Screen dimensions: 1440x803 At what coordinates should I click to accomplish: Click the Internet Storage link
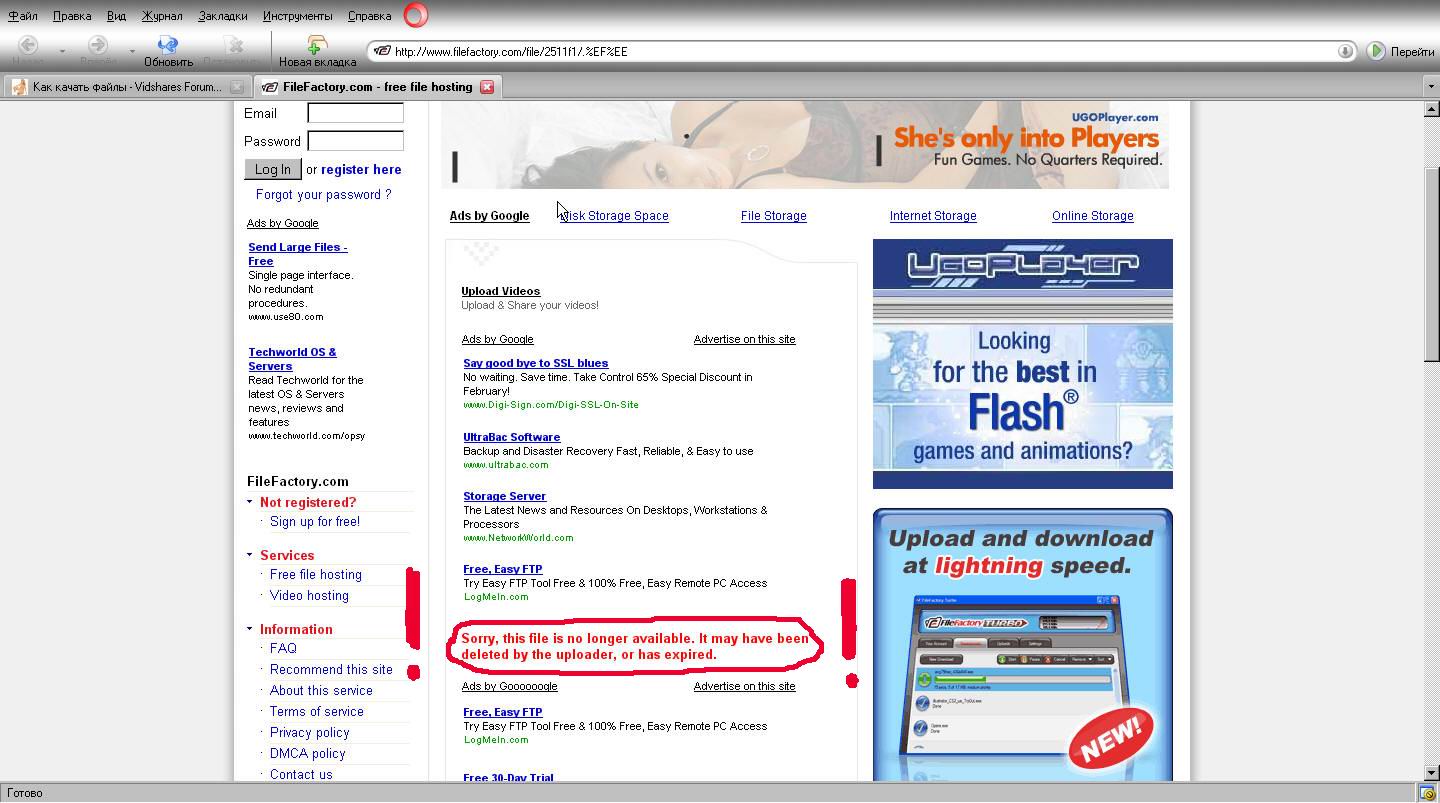tap(933, 216)
